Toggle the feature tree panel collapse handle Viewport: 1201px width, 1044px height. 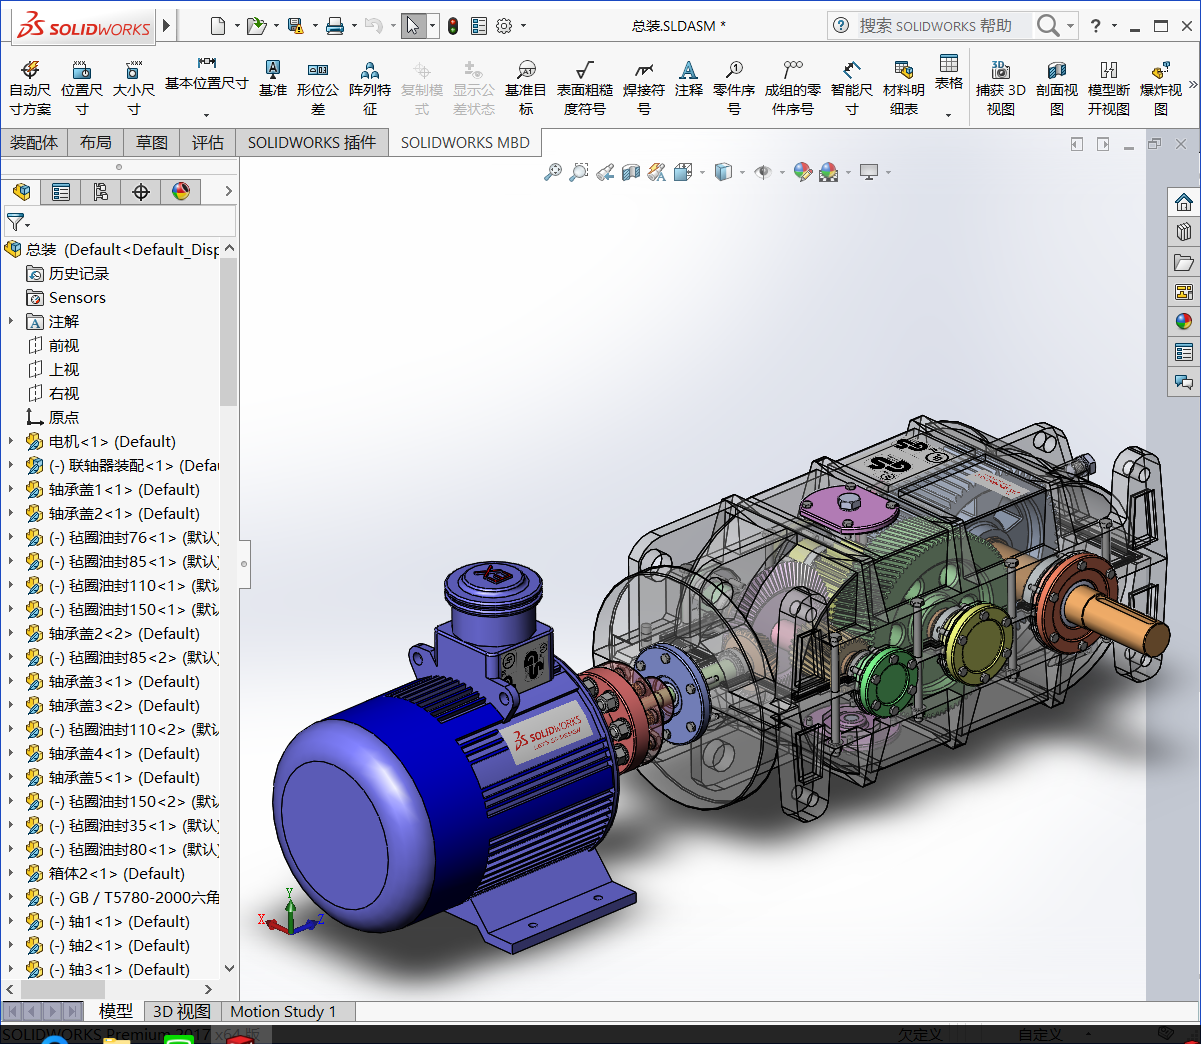pos(243,563)
